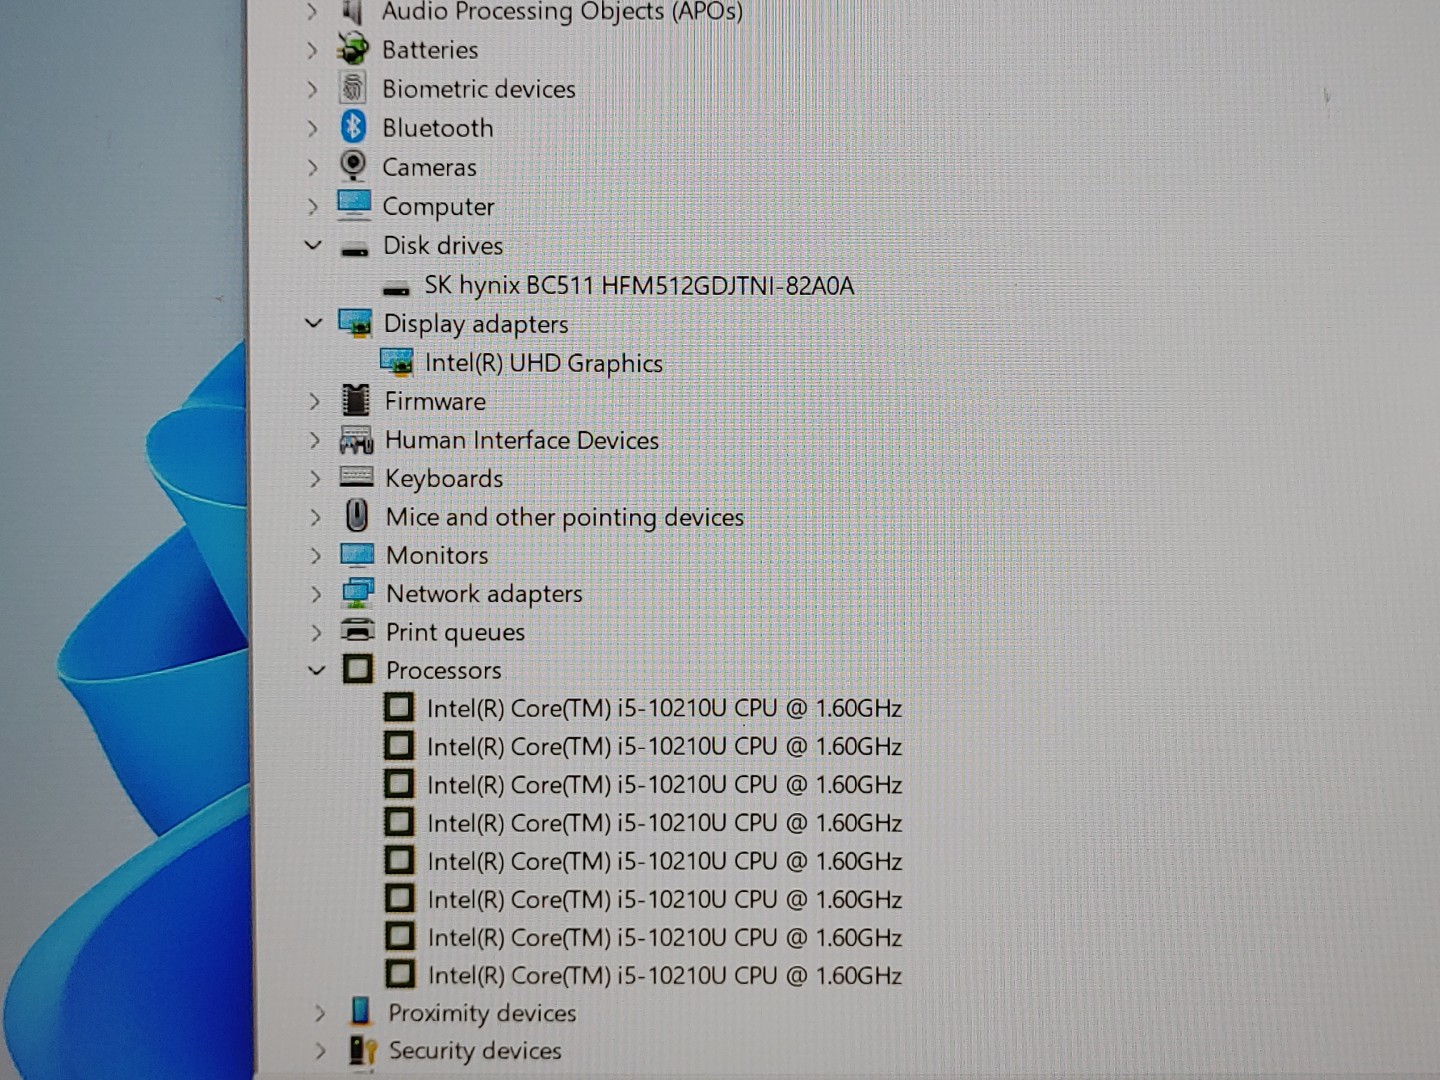Click the Batteries device icon
The height and width of the screenshot is (1080, 1440).
pos(354,49)
